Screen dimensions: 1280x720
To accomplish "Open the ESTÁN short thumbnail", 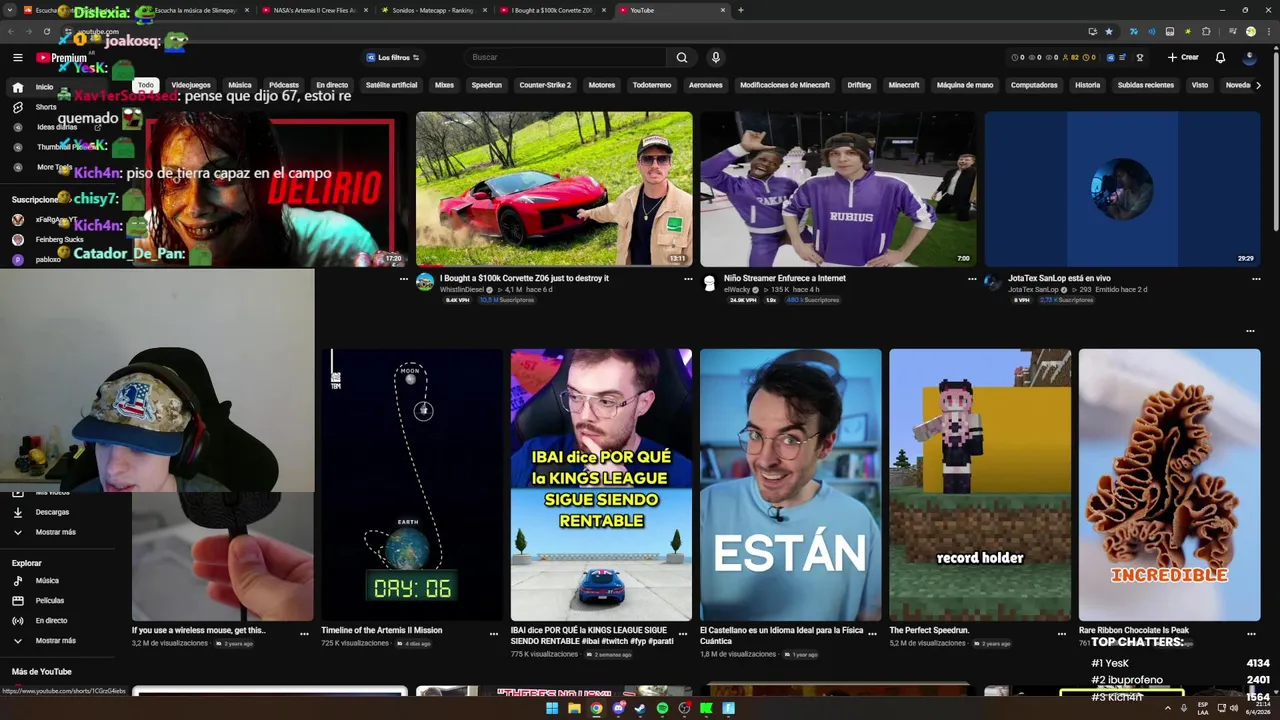I will (x=790, y=485).
